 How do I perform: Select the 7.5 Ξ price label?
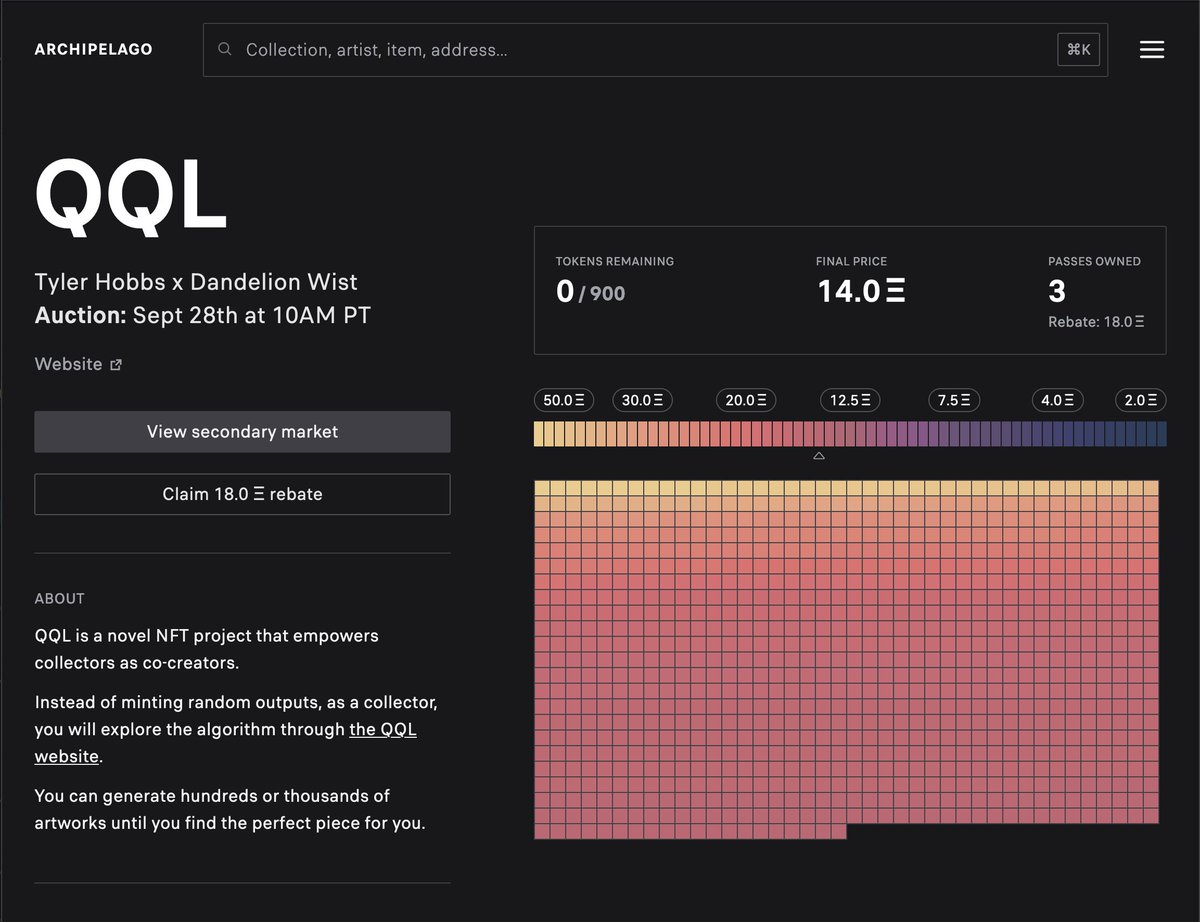(x=954, y=400)
